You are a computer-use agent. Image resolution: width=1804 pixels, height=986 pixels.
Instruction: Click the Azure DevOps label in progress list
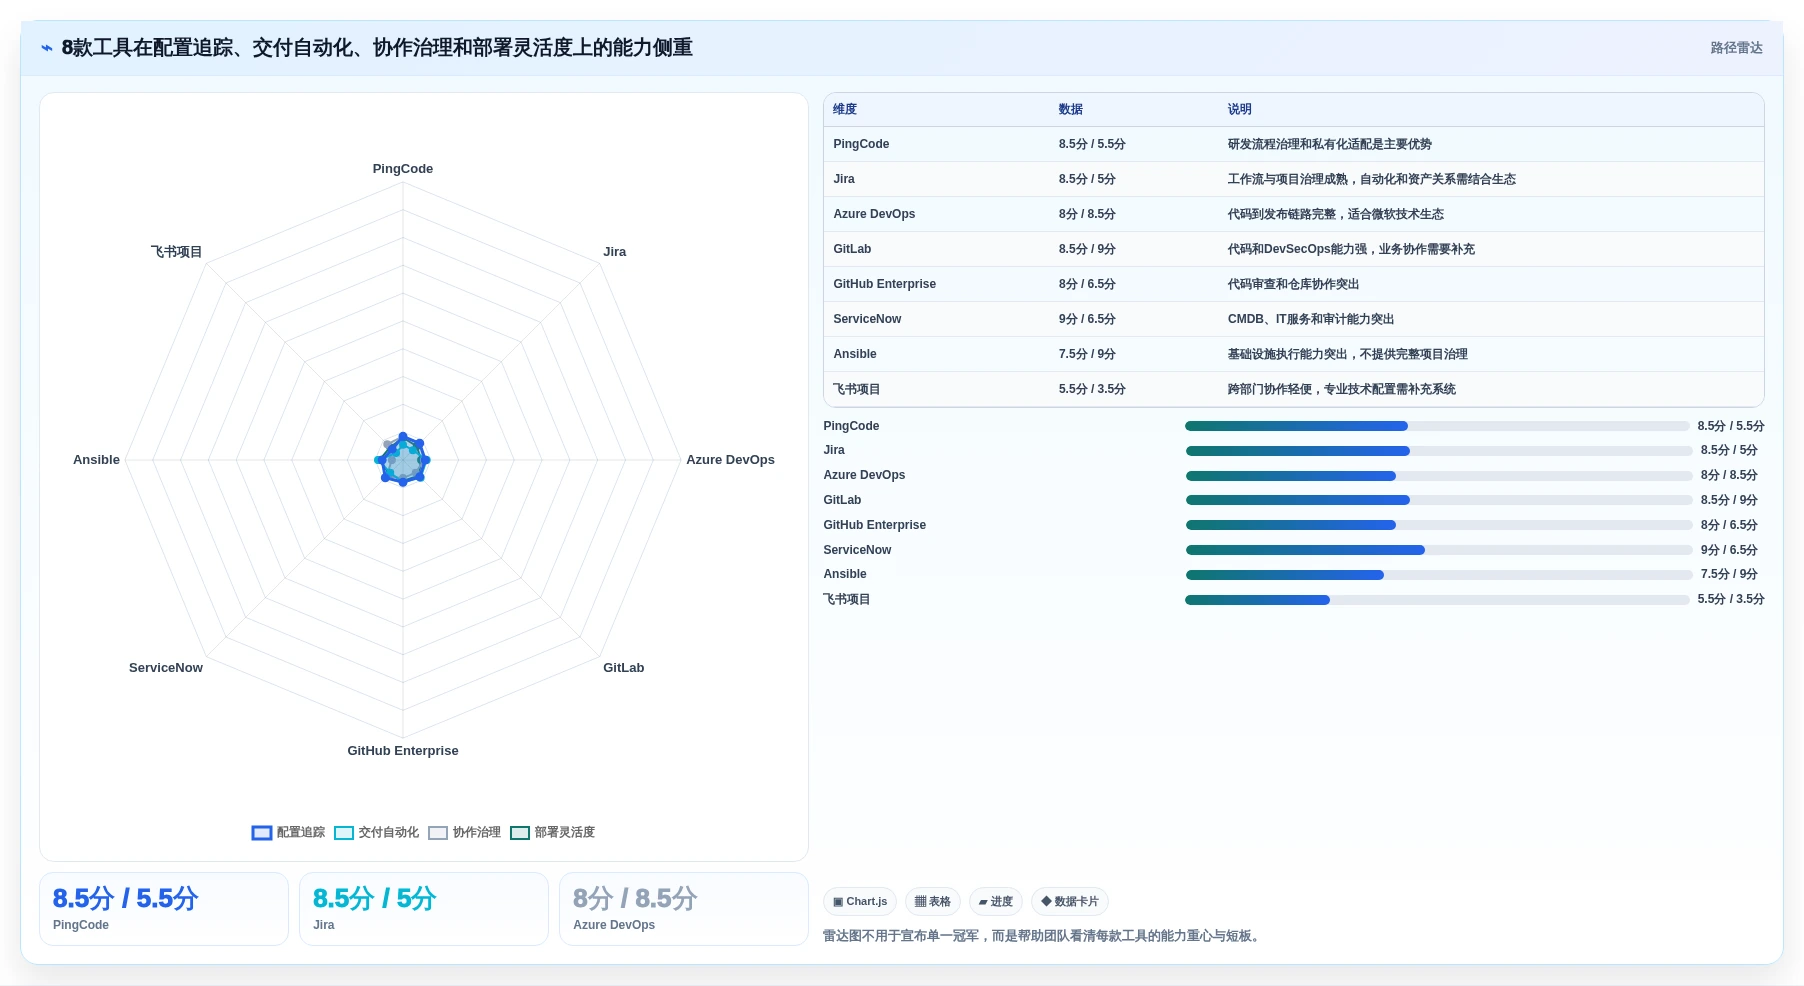coord(864,475)
